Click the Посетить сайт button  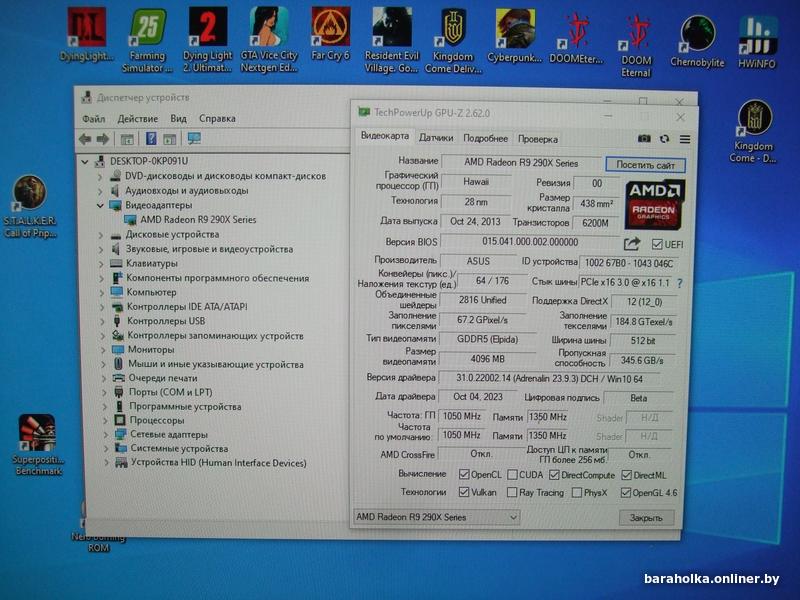coord(645,165)
